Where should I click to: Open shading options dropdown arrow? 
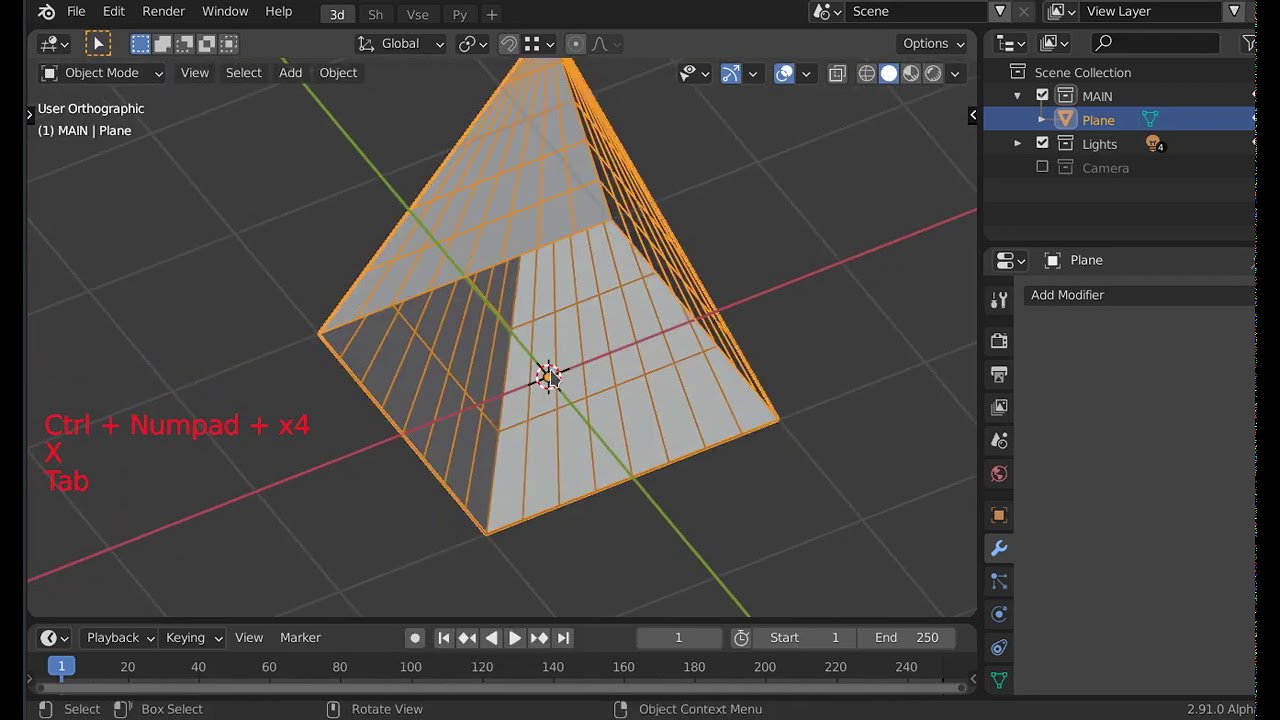click(x=955, y=73)
